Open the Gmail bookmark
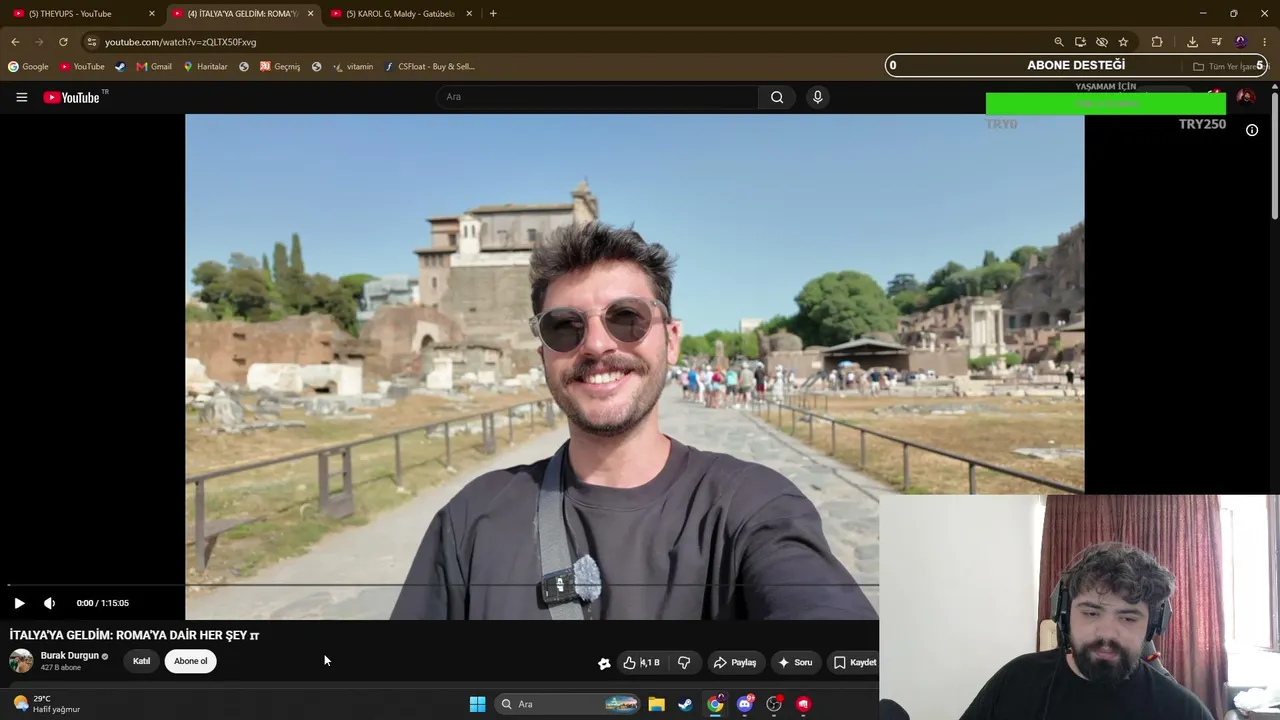The height and width of the screenshot is (720, 1280). [x=154, y=67]
